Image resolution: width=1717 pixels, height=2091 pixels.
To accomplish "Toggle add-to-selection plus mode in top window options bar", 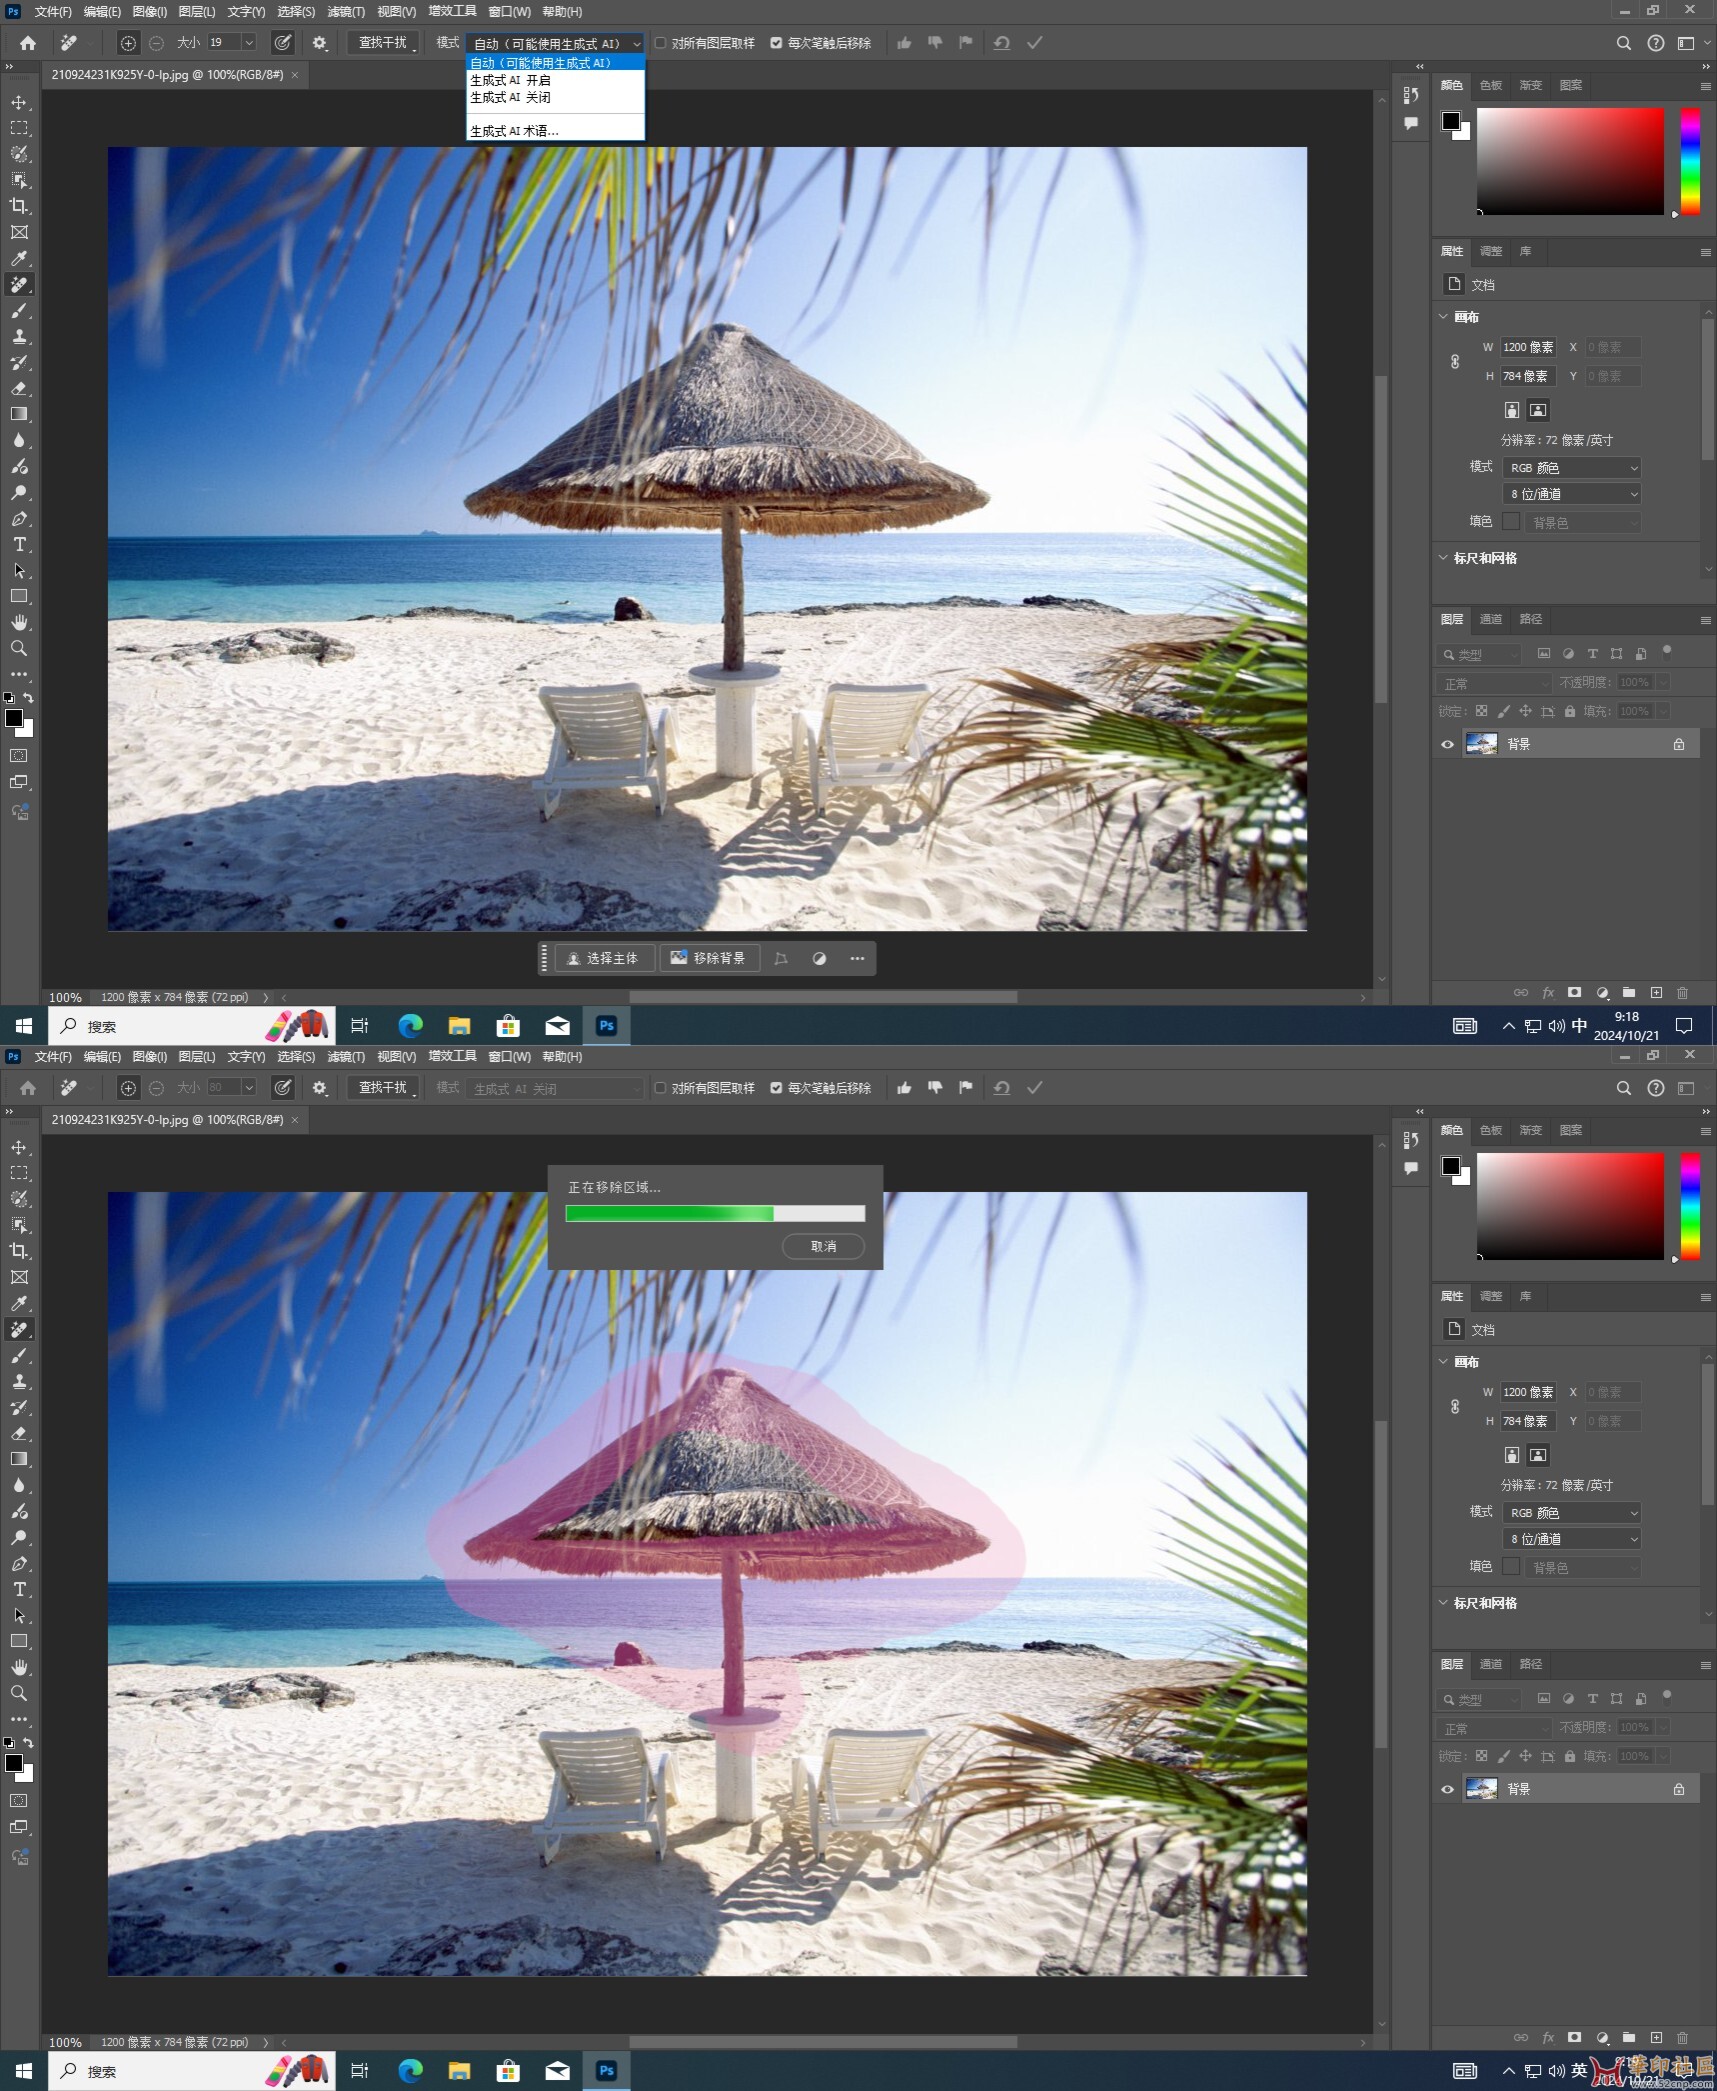I will point(128,43).
